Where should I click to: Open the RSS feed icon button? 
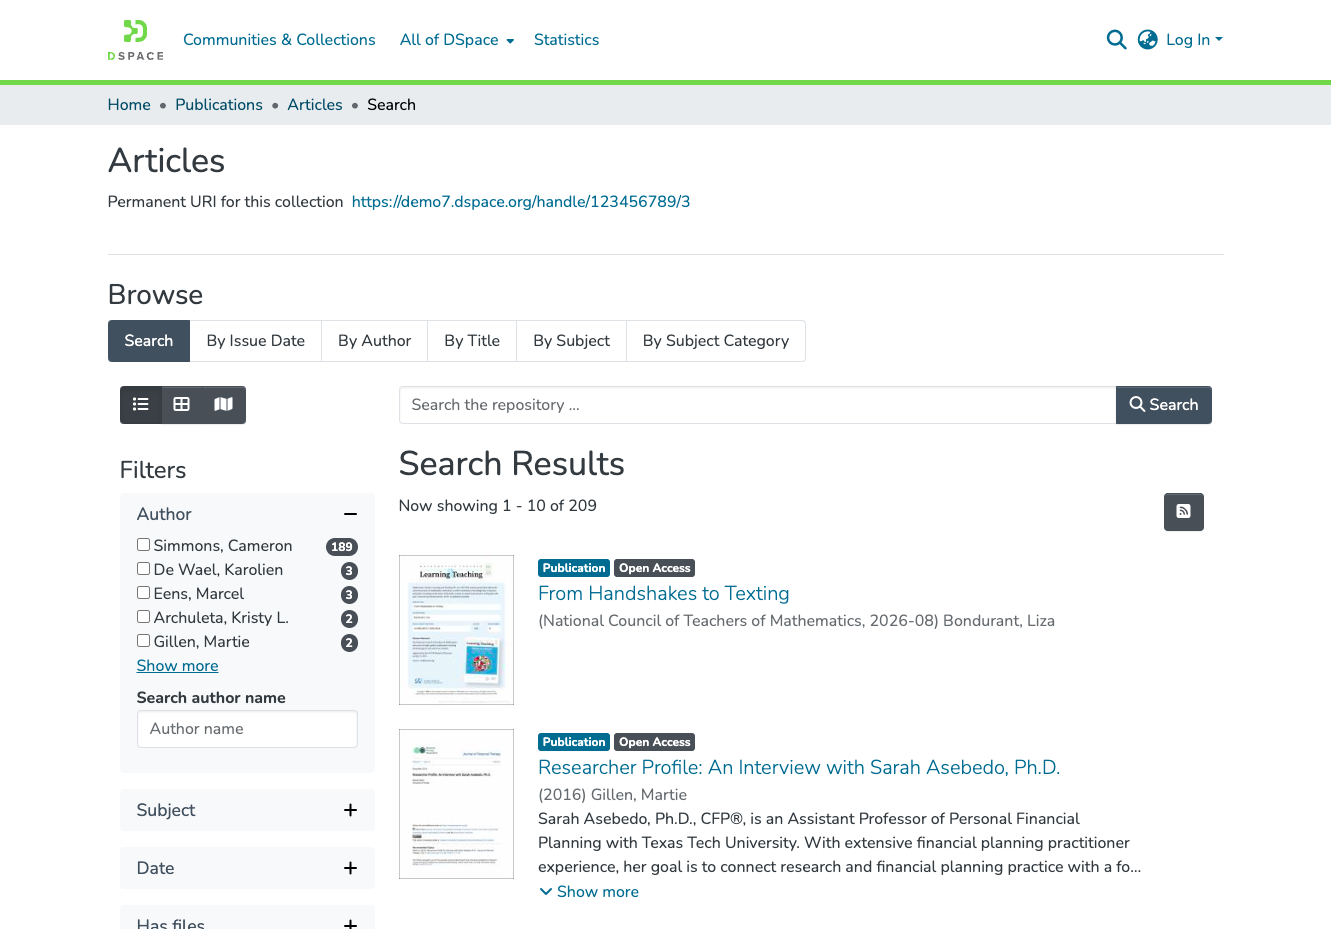pyautogui.click(x=1184, y=512)
